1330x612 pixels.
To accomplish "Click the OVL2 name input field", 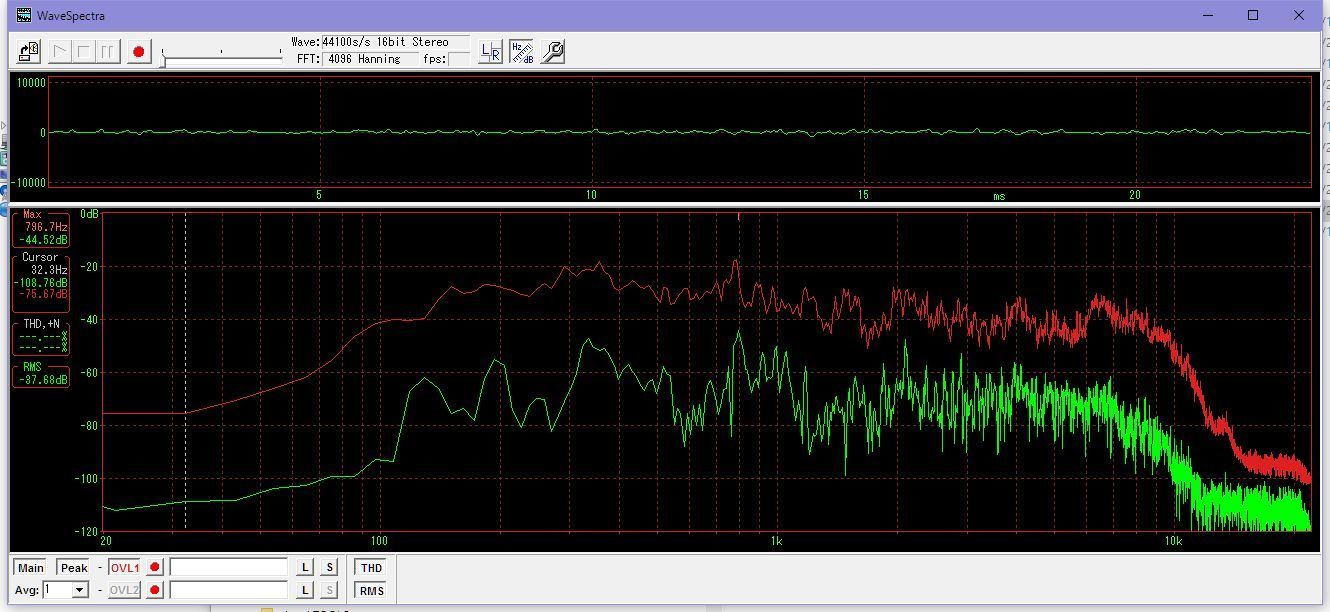I will coord(229,590).
